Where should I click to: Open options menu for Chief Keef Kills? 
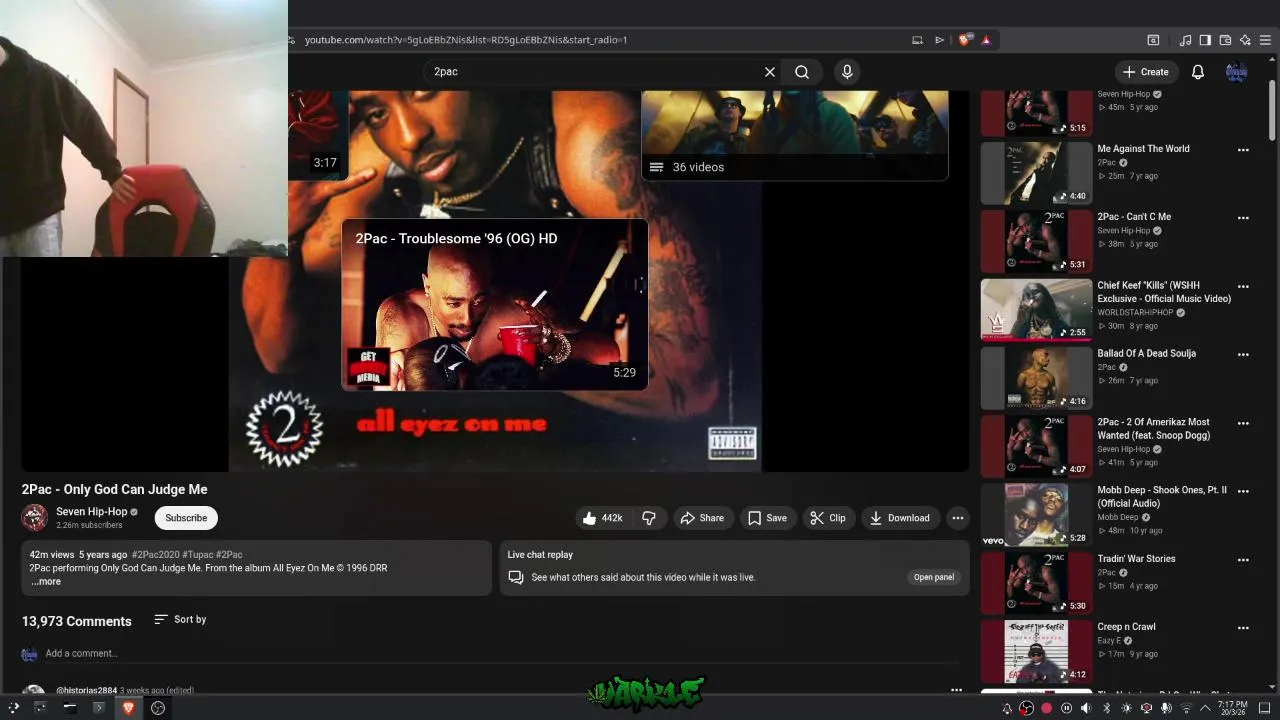click(x=1243, y=286)
